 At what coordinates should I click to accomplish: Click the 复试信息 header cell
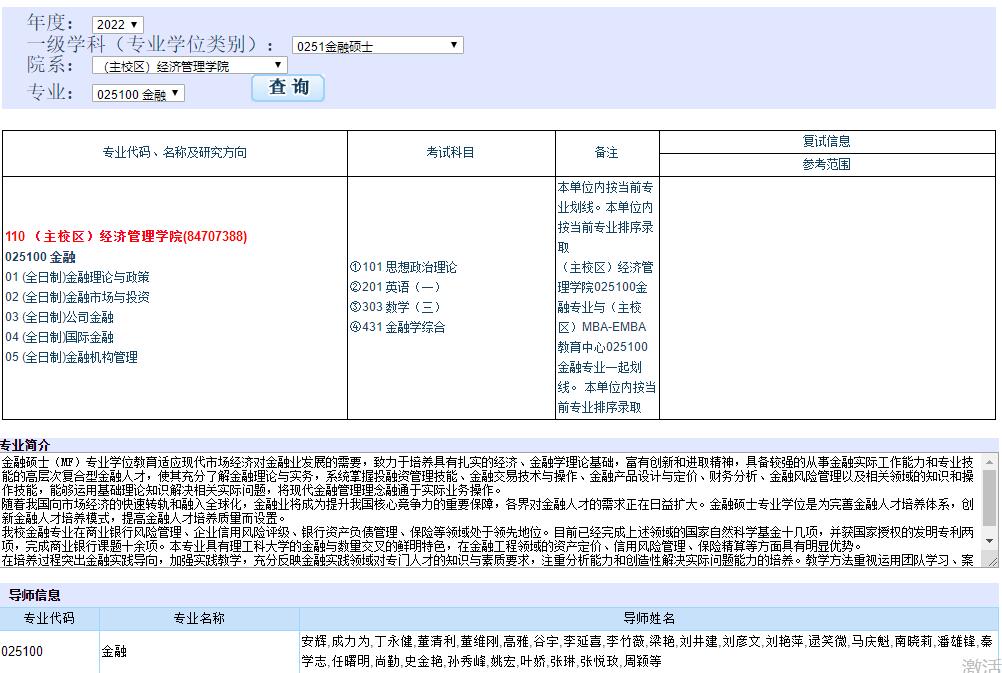(825, 141)
